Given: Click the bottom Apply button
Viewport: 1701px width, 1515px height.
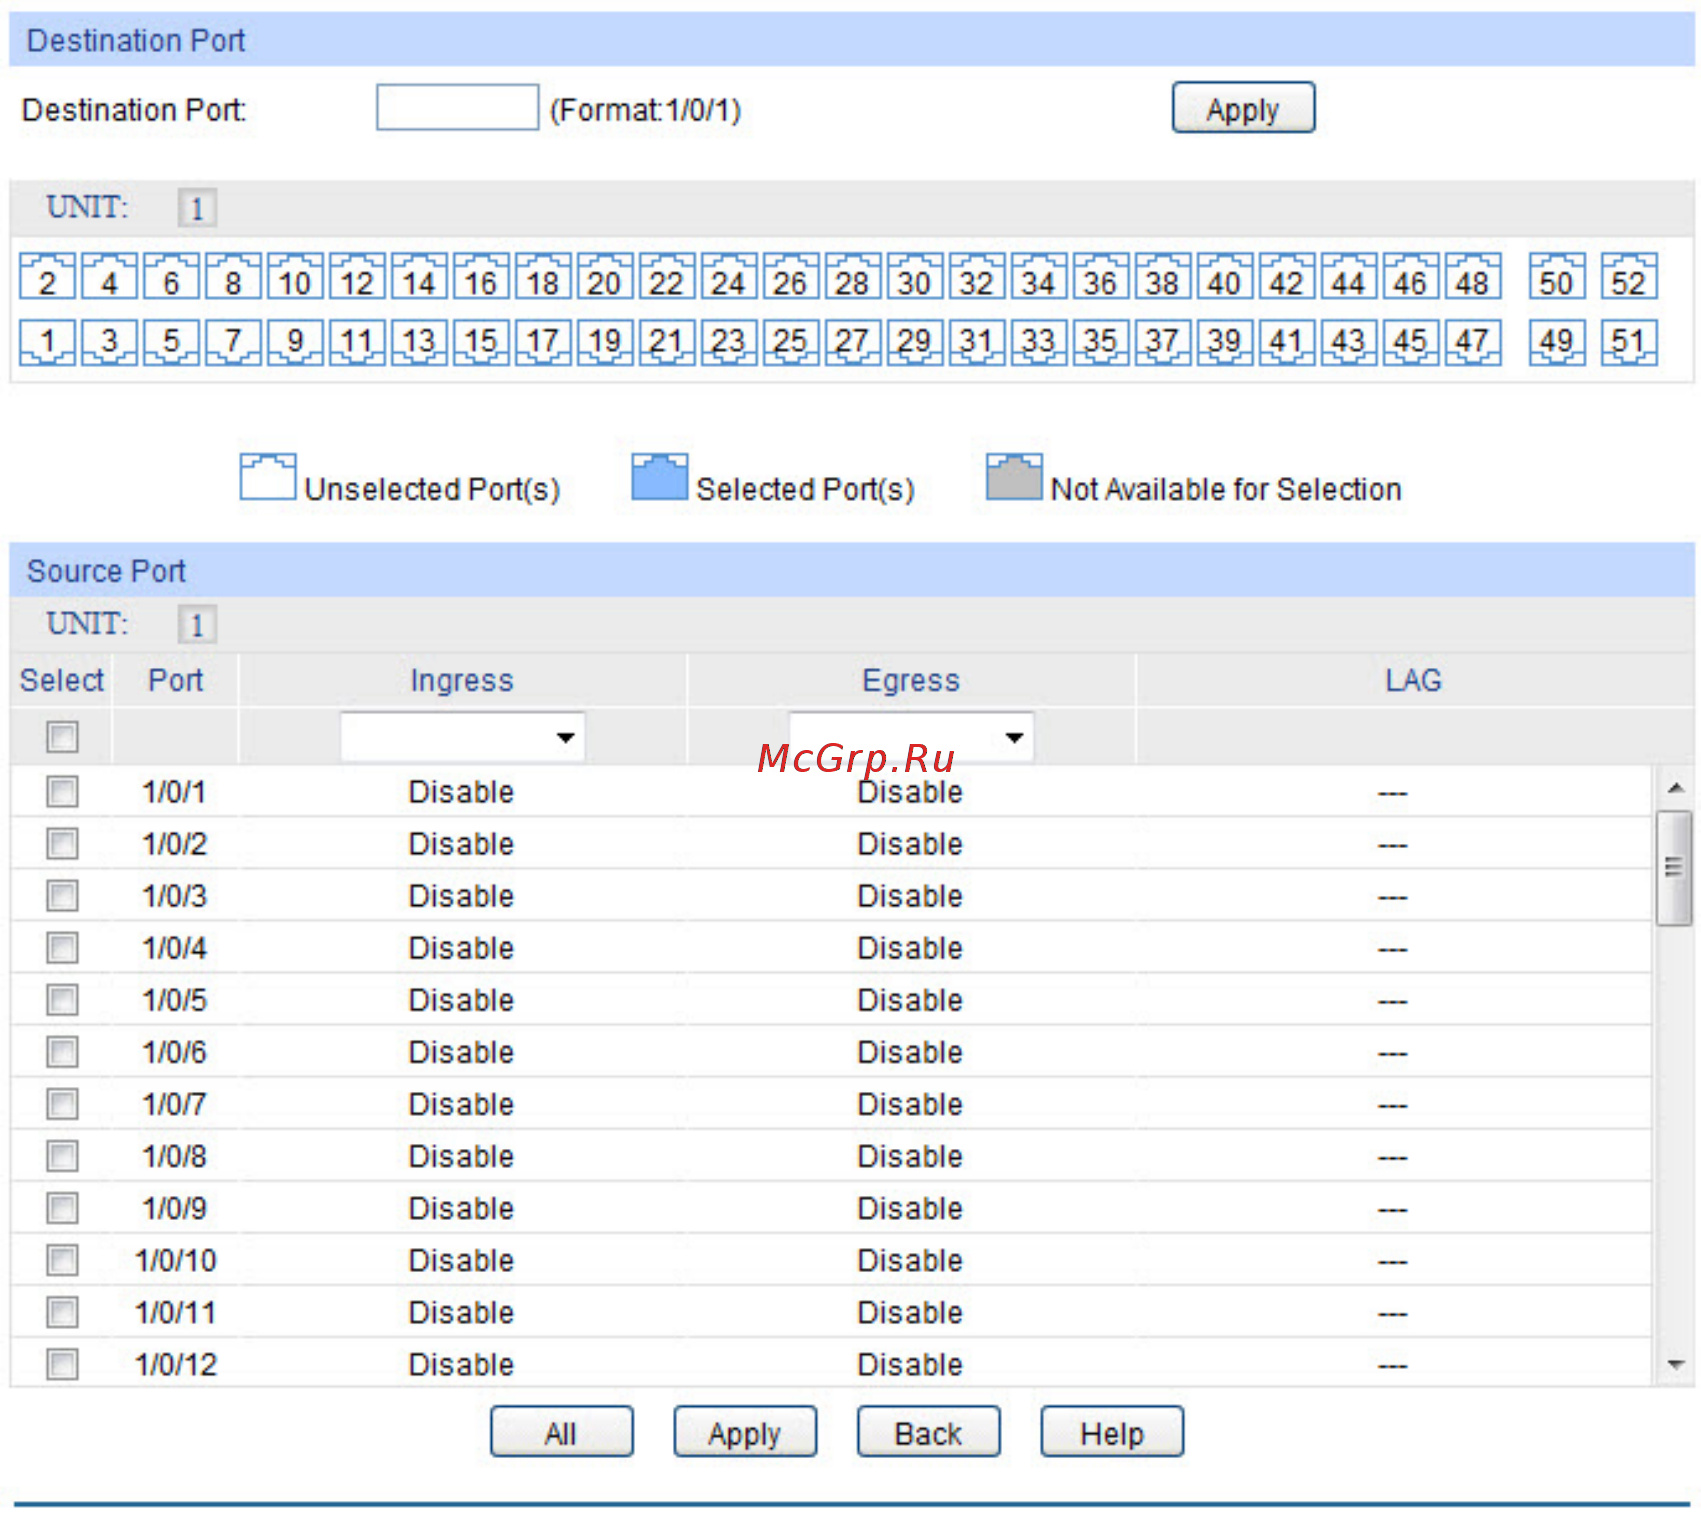Looking at the screenshot, I should click(745, 1432).
